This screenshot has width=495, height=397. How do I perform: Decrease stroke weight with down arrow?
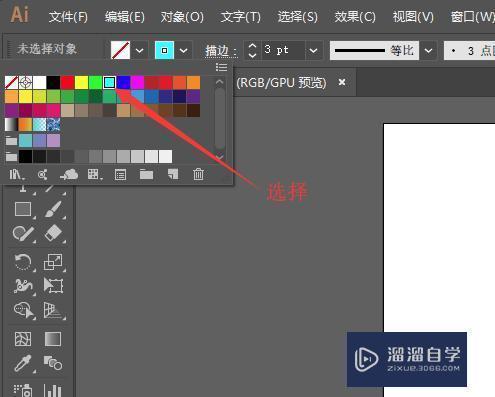click(253, 55)
